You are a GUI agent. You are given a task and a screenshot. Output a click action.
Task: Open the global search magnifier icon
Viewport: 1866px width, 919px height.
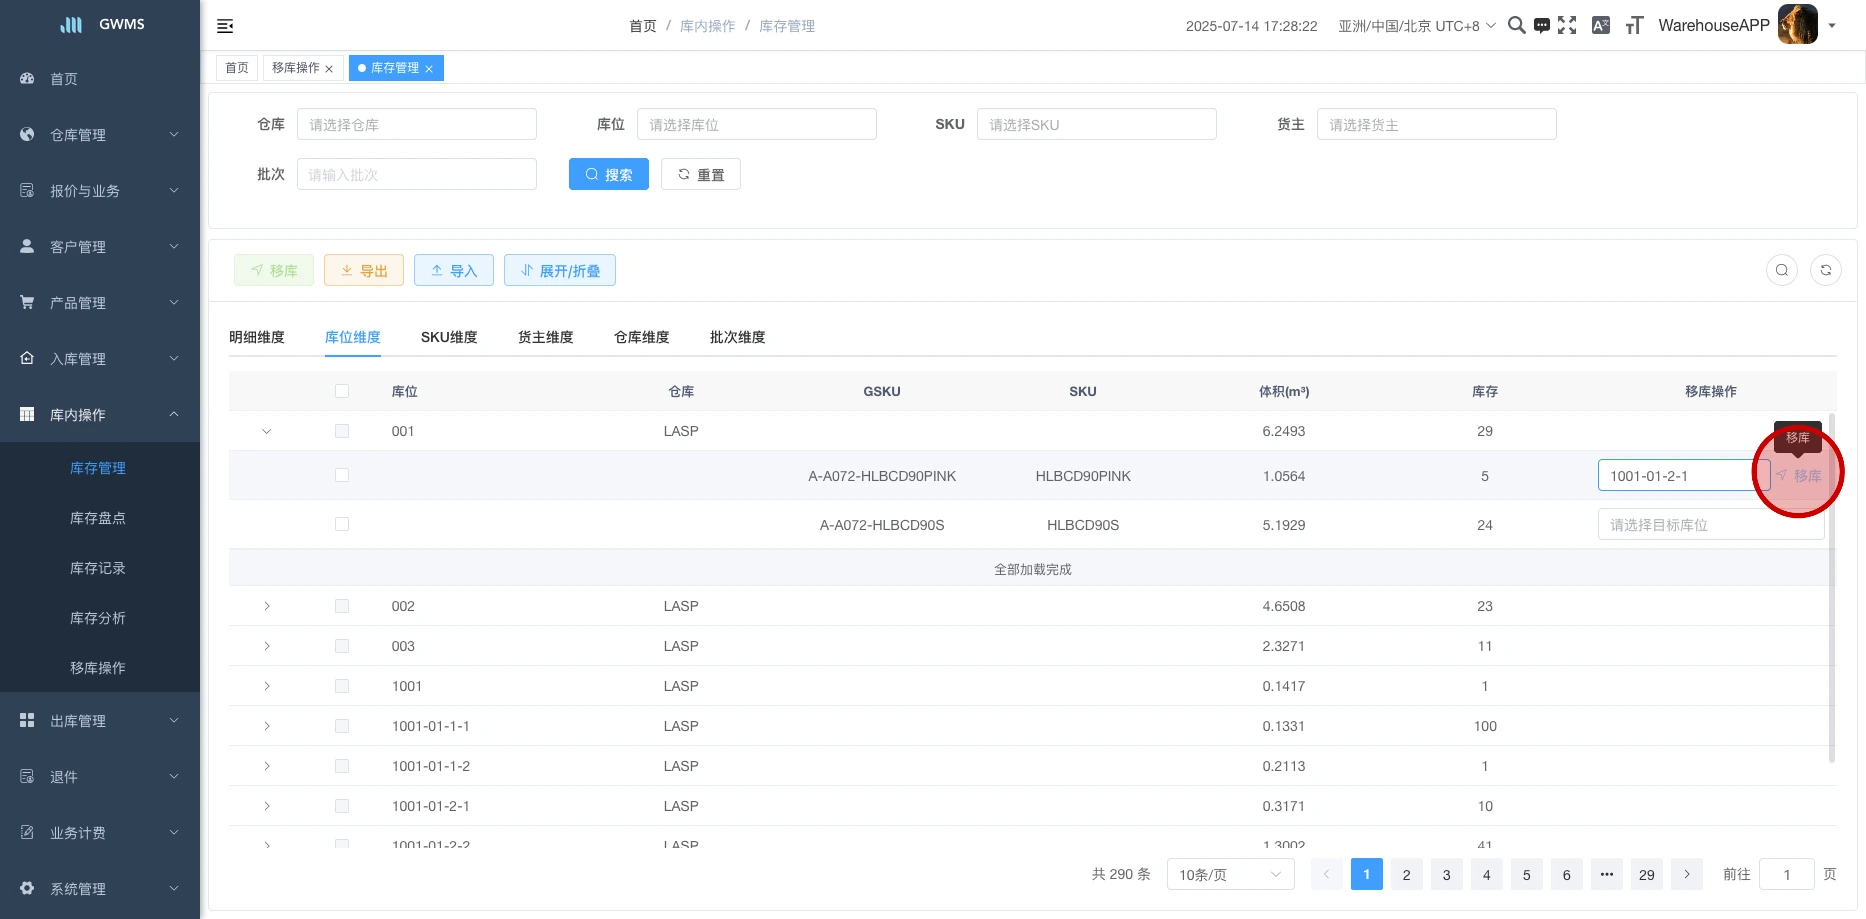point(1516,26)
